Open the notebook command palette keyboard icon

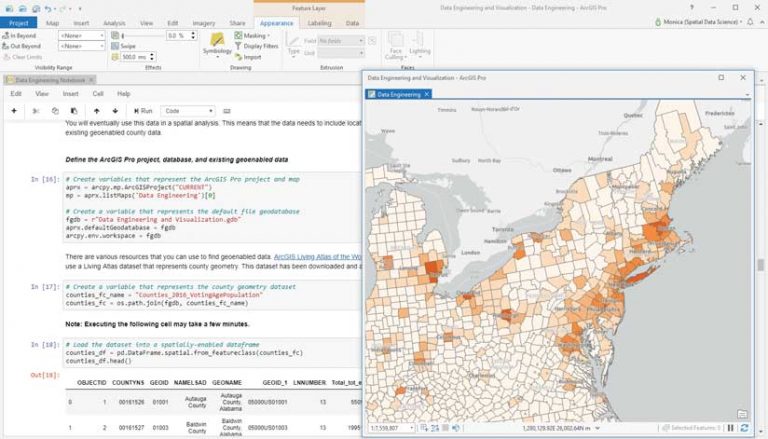point(226,111)
